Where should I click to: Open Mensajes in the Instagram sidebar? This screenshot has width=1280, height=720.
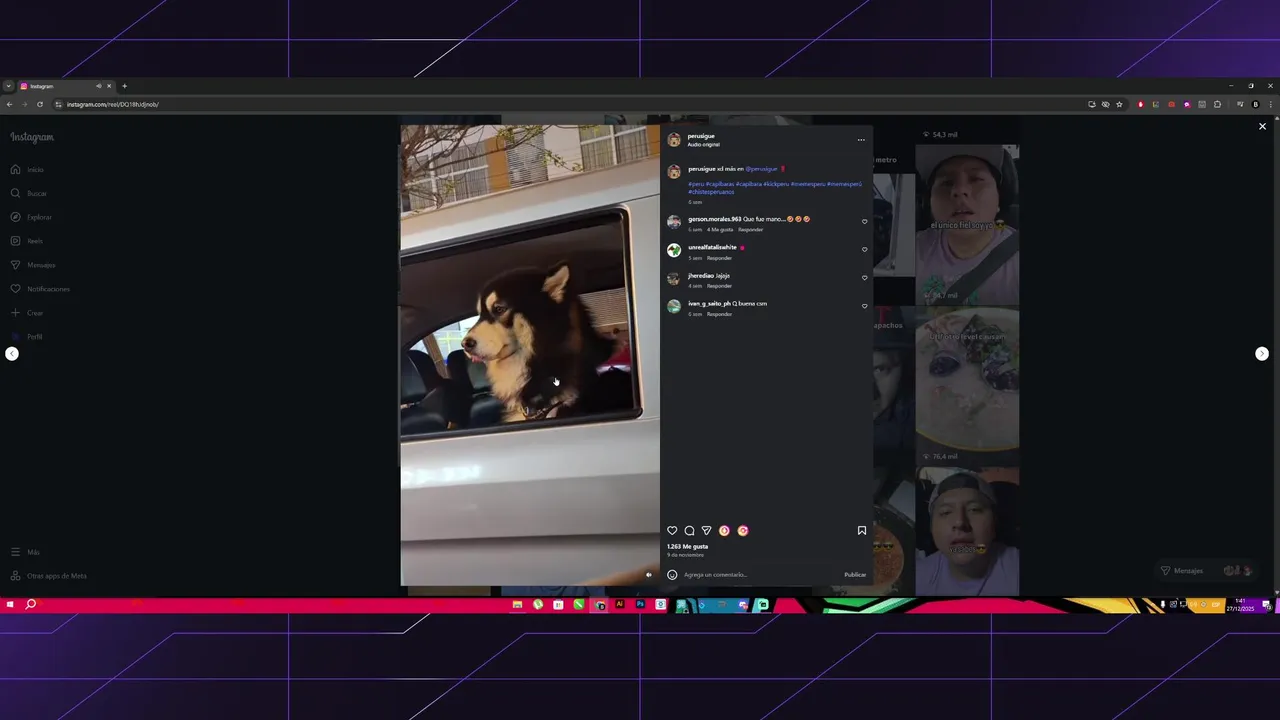(x=33, y=266)
